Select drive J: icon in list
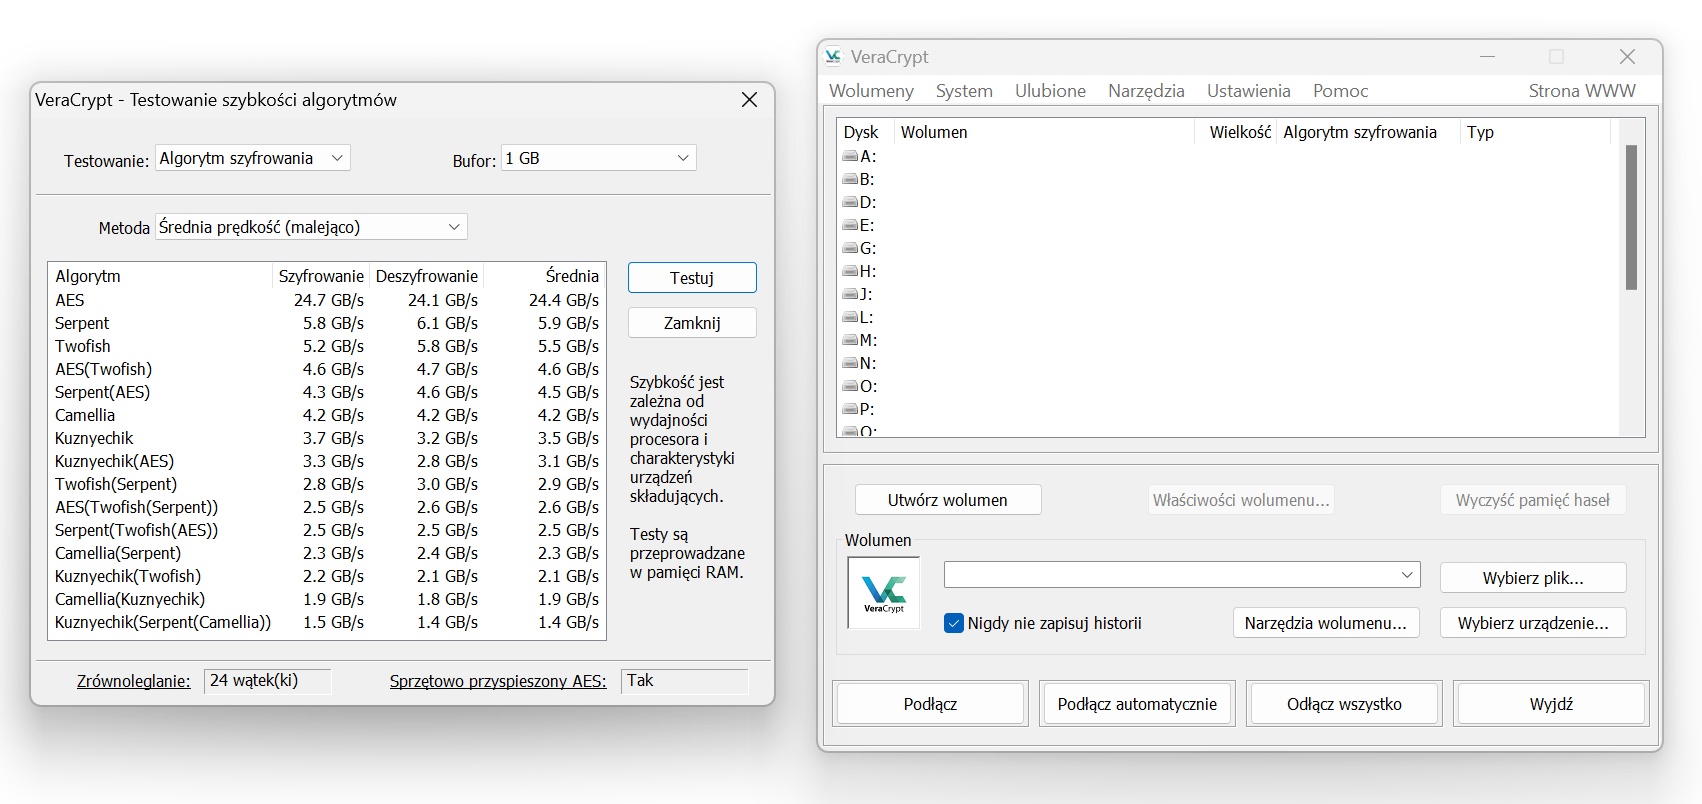The image size is (1702, 804). pyautogui.click(x=850, y=294)
